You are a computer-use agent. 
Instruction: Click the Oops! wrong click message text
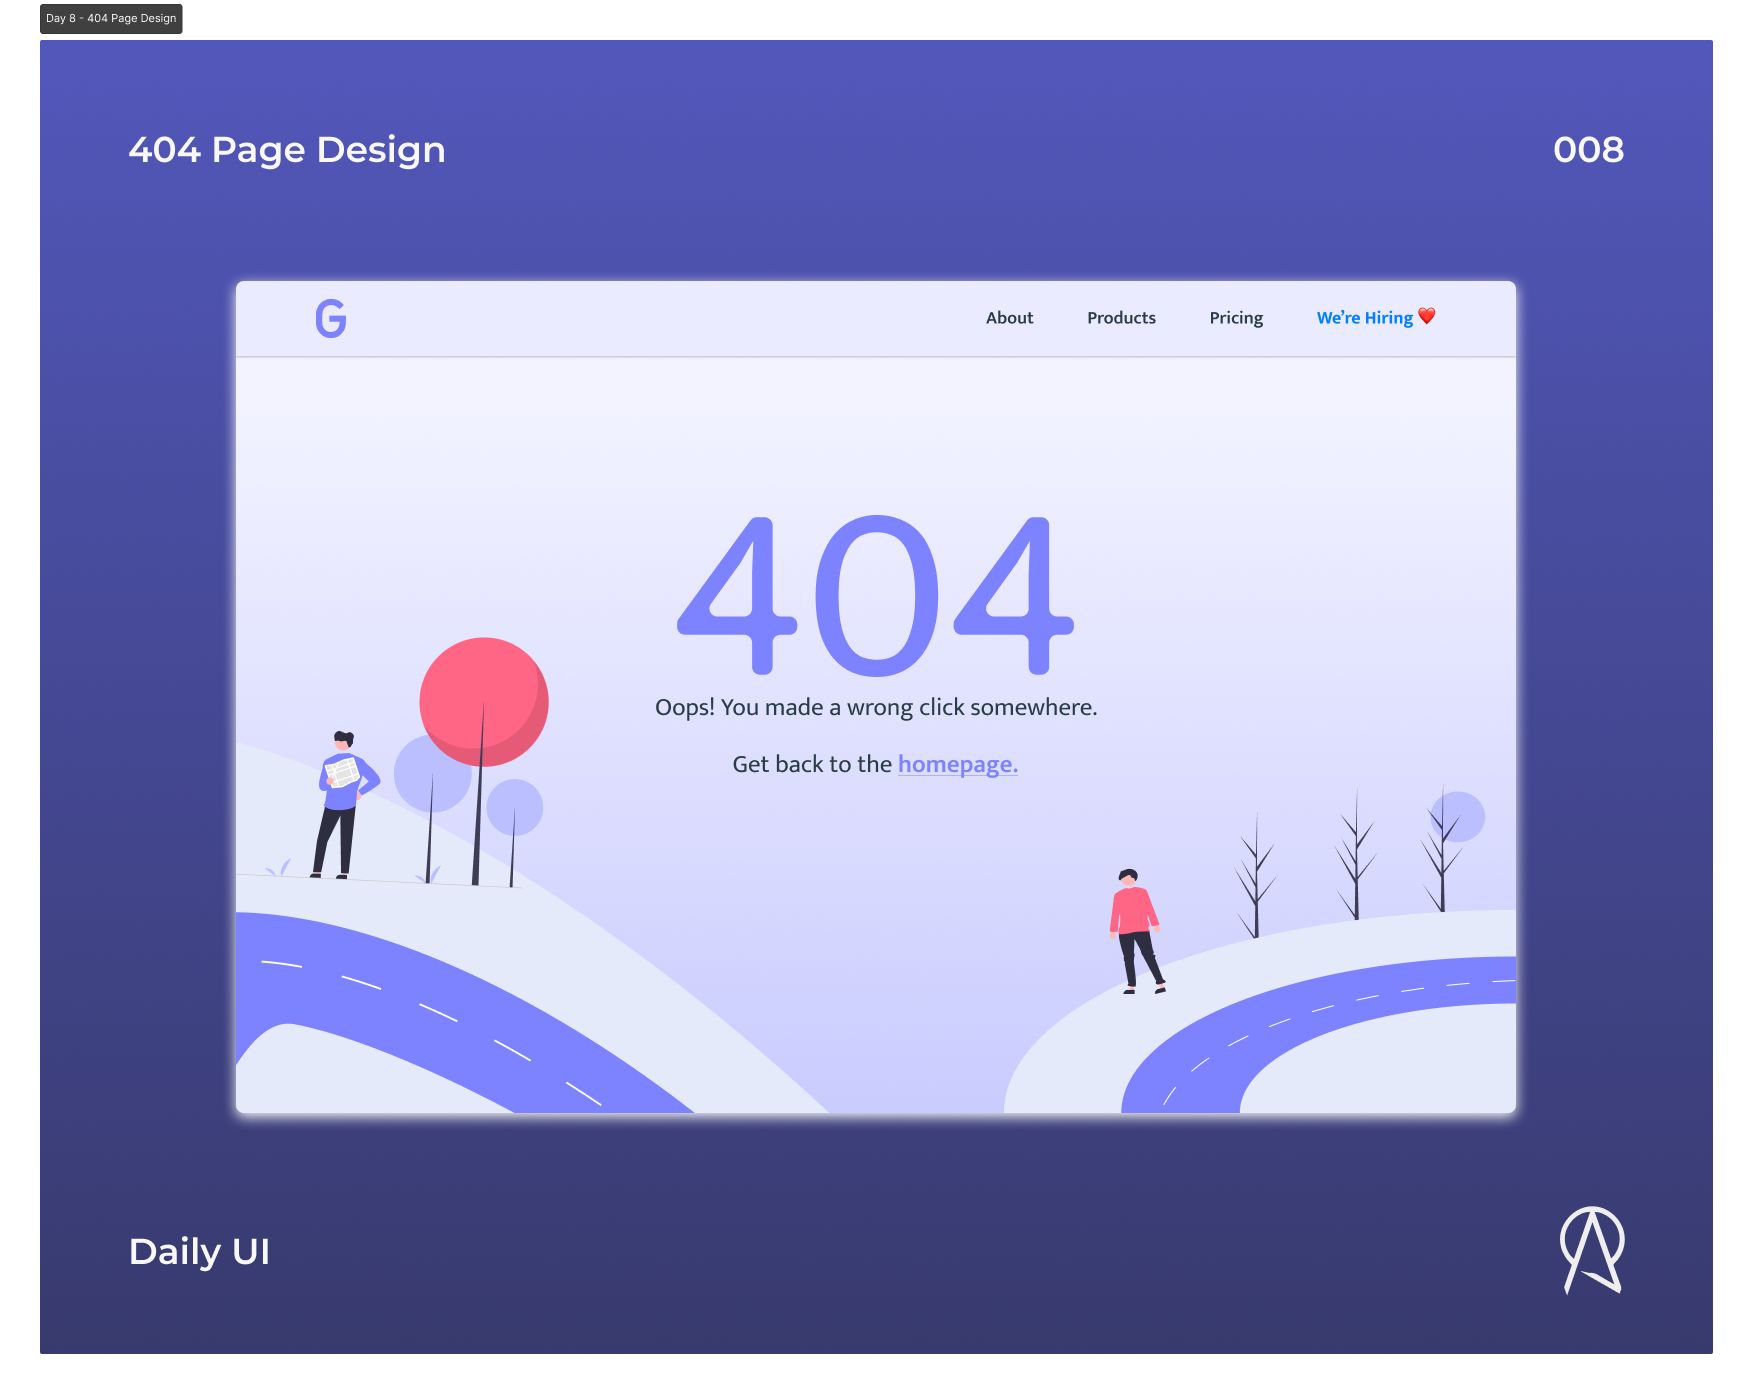coord(875,706)
